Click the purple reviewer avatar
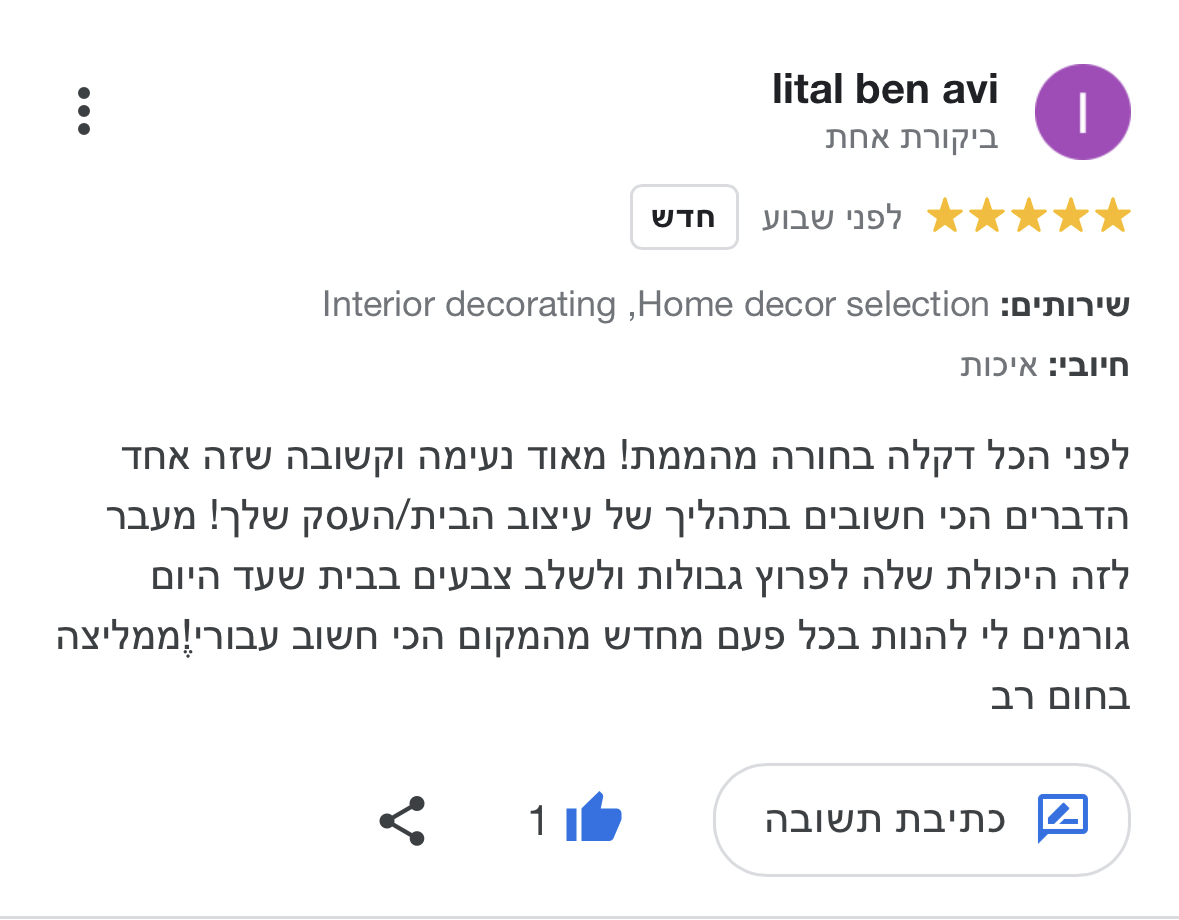 click(x=1082, y=111)
